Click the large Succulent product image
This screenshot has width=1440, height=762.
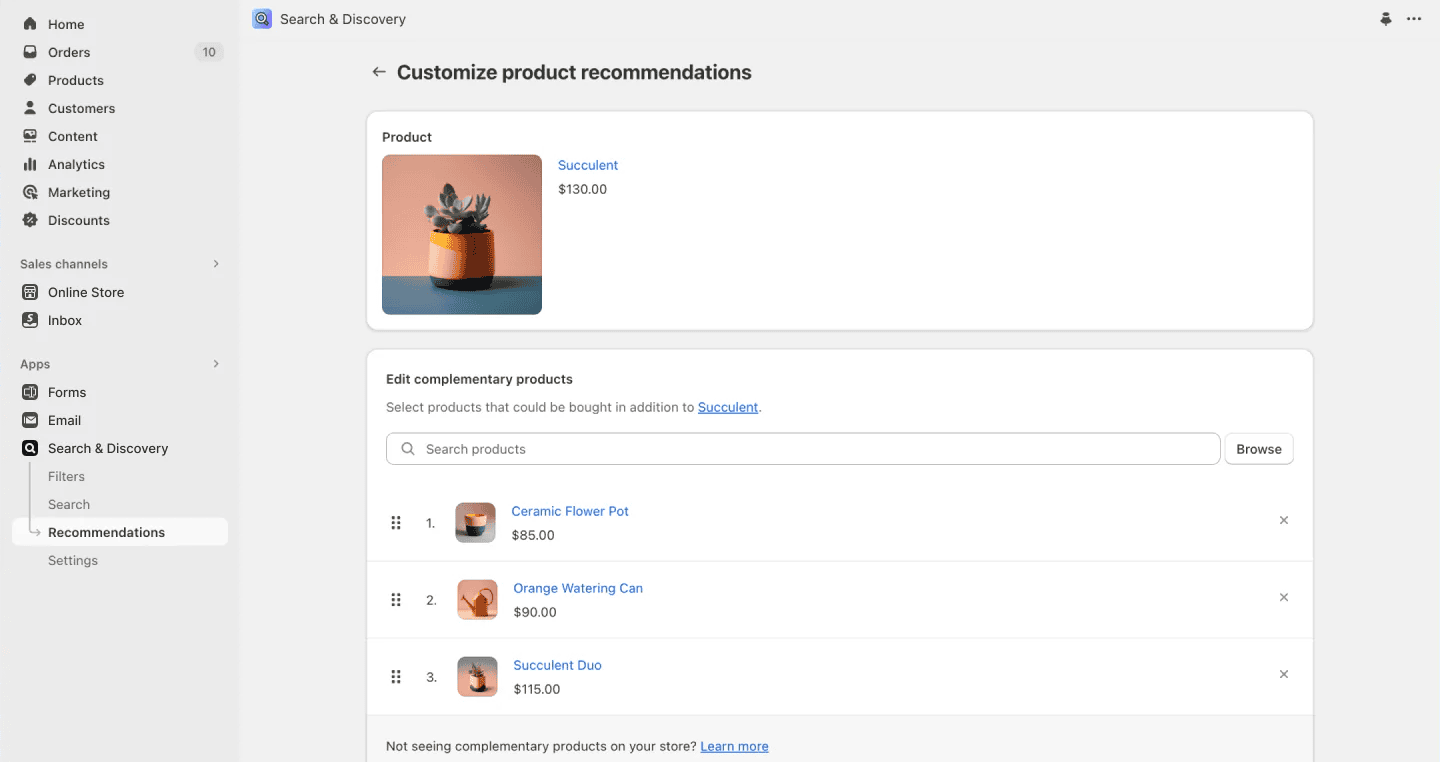tap(462, 234)
